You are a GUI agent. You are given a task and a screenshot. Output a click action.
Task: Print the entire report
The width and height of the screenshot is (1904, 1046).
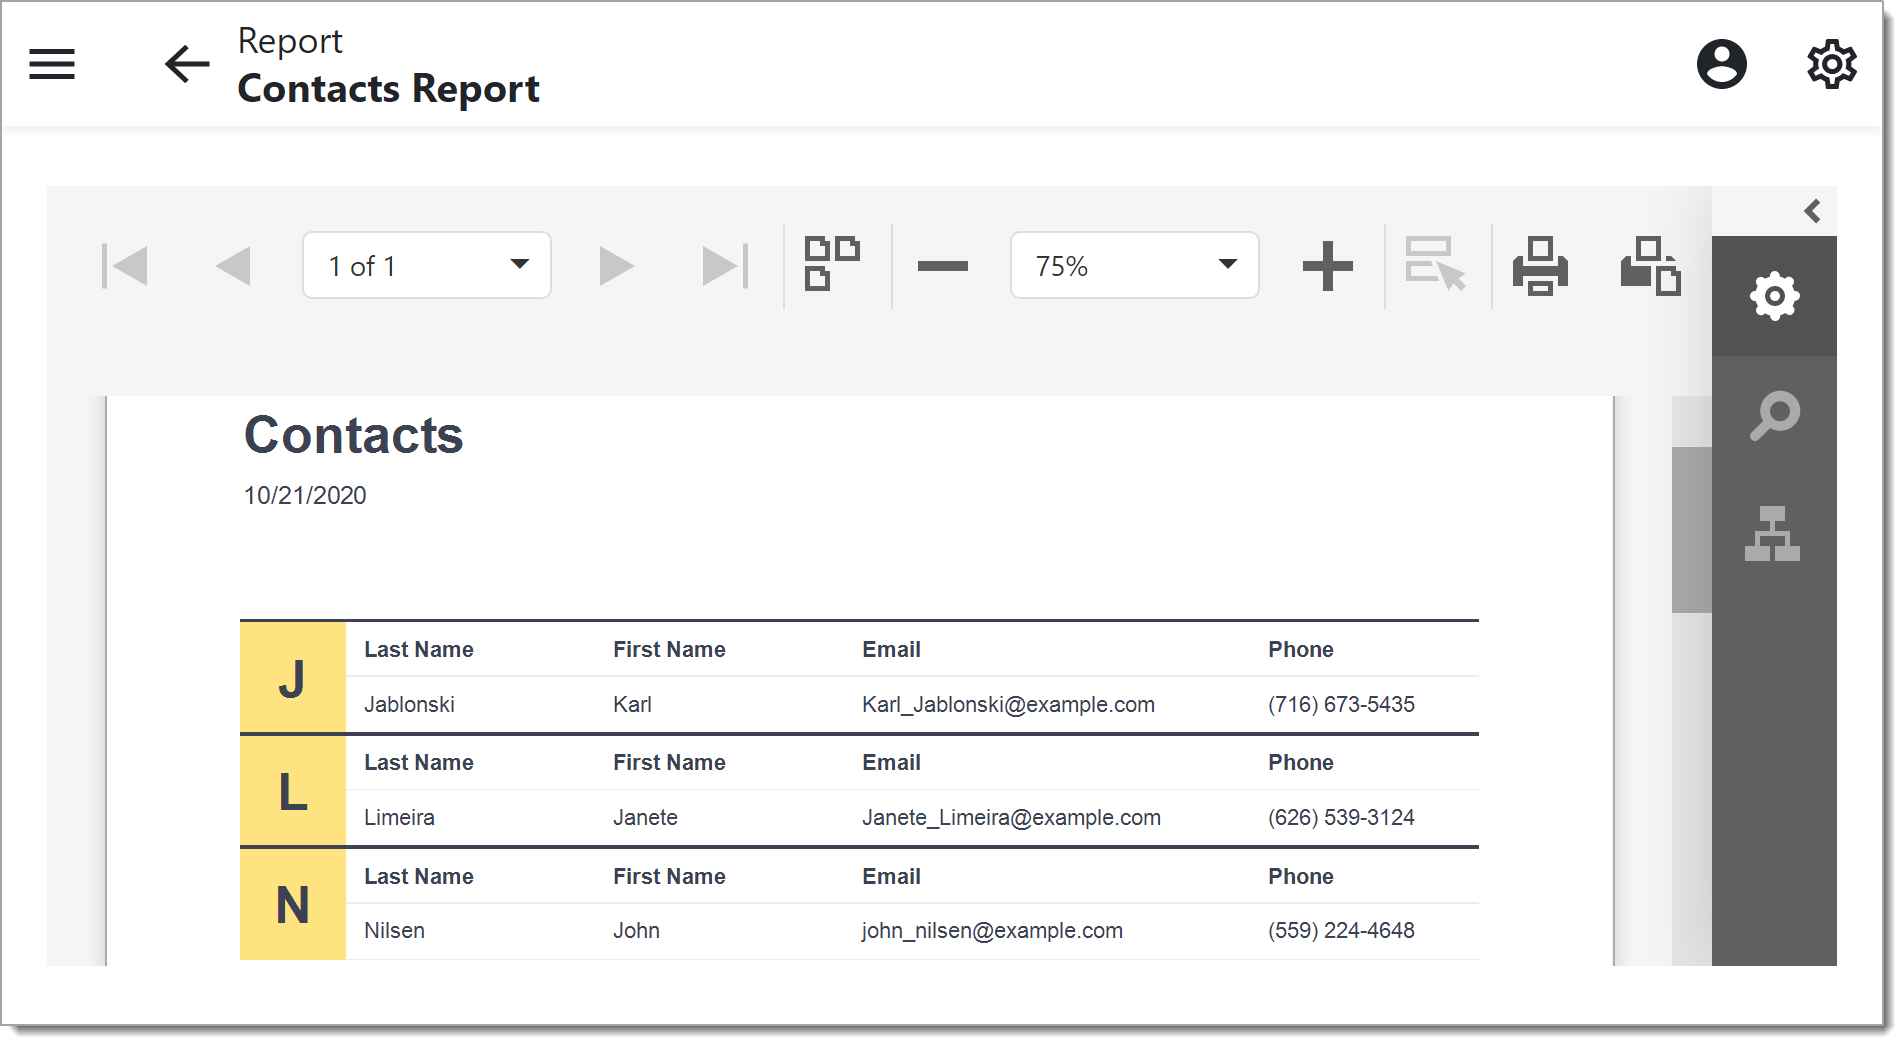pos(1540,266)
